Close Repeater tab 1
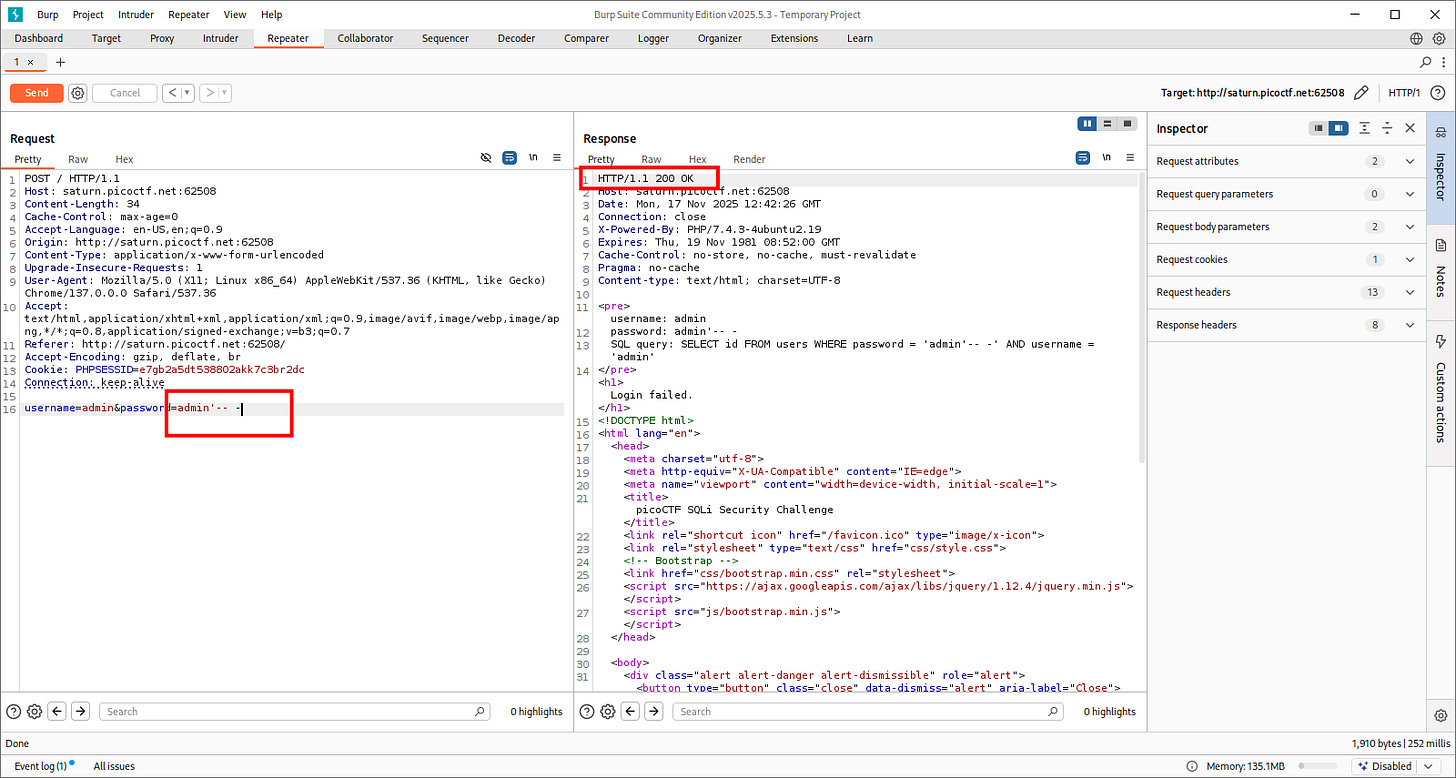 [x=30, y=62]
